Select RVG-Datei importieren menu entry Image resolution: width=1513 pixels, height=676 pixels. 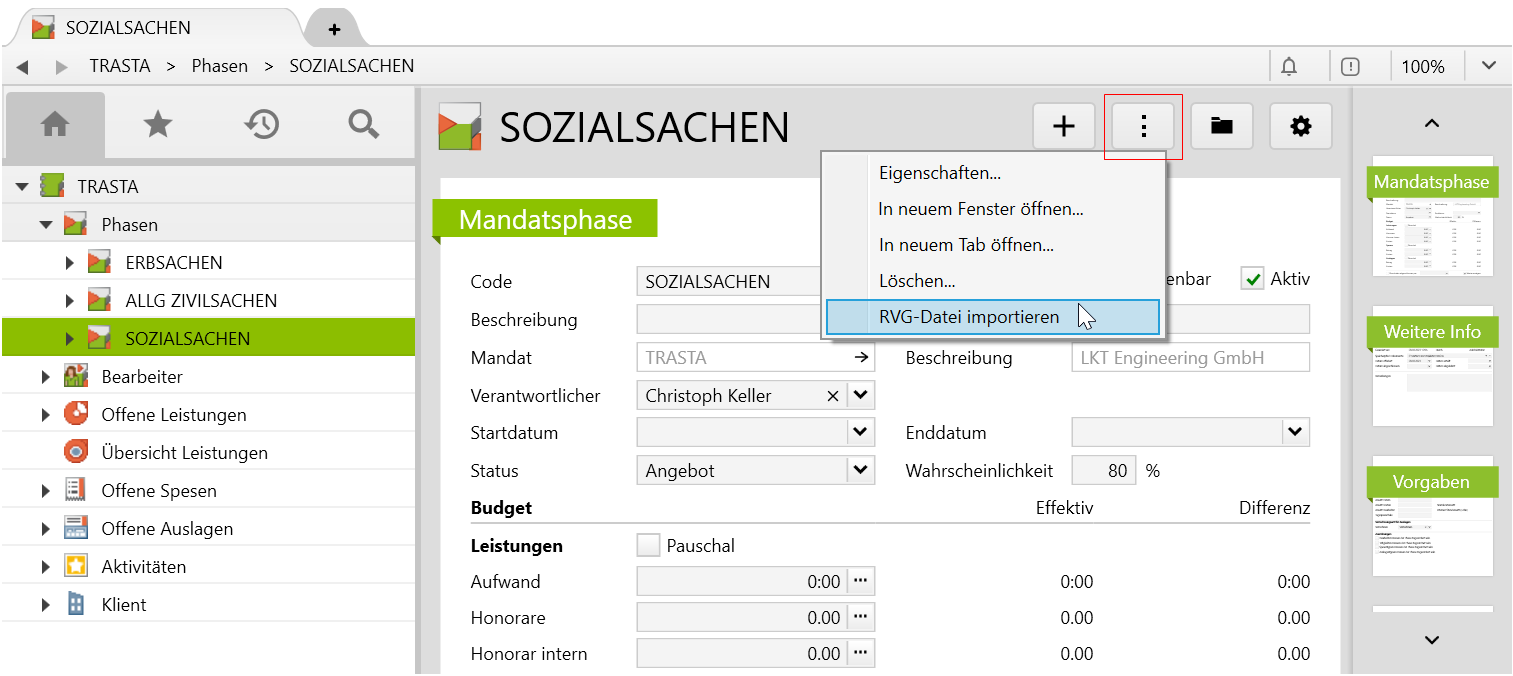point(968,317)
